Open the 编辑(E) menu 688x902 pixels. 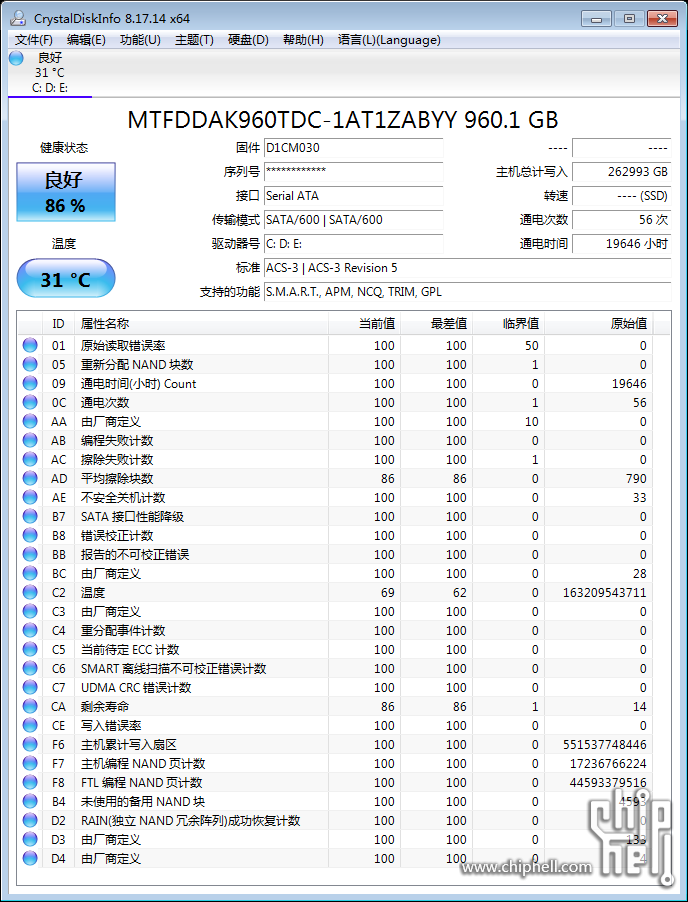pyautogui.click(x=86, y=40)
